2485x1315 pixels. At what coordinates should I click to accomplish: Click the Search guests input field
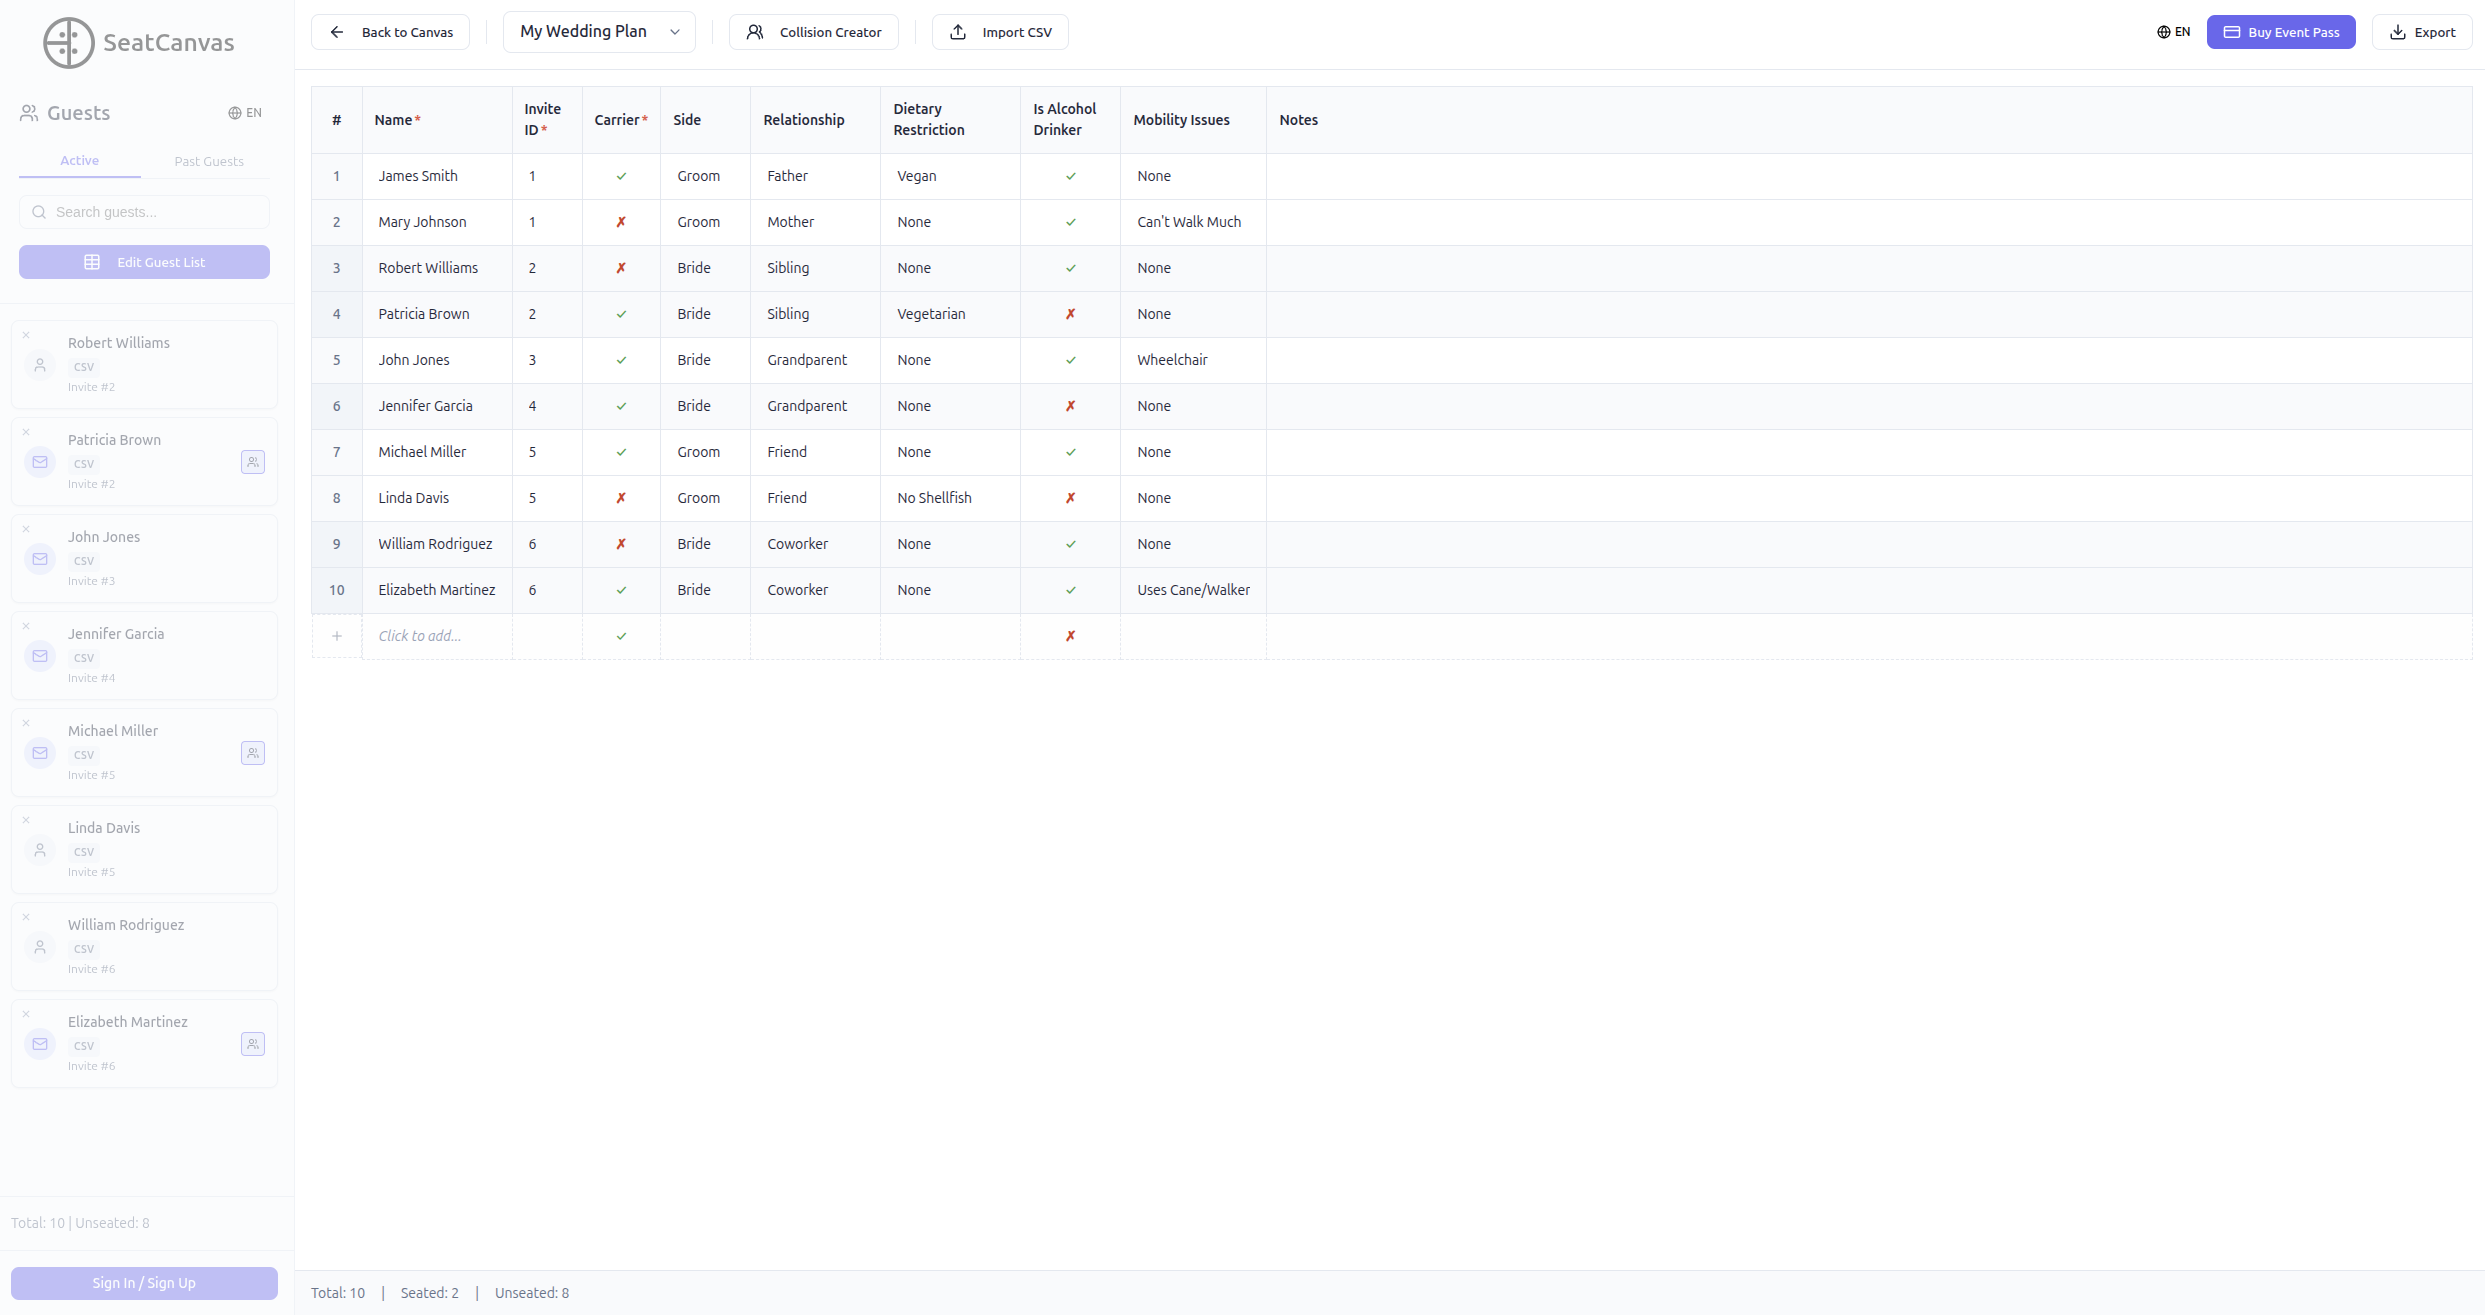point(145,212)
